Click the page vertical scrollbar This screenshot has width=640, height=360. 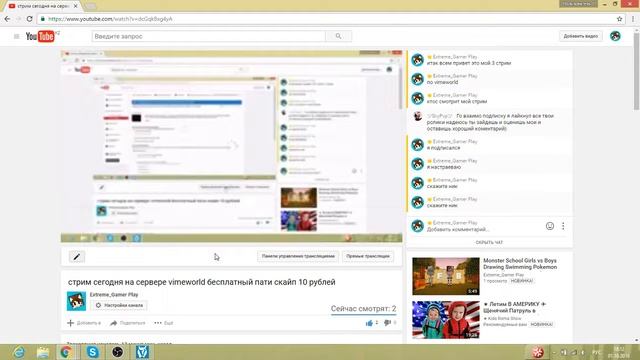(636, 71)
